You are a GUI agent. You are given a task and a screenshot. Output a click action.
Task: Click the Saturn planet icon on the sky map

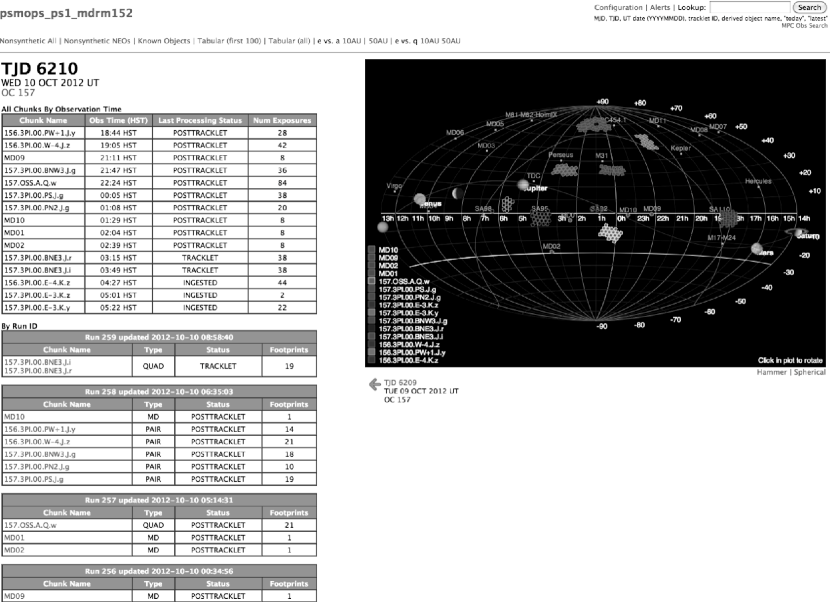click(x=796, y=232)
